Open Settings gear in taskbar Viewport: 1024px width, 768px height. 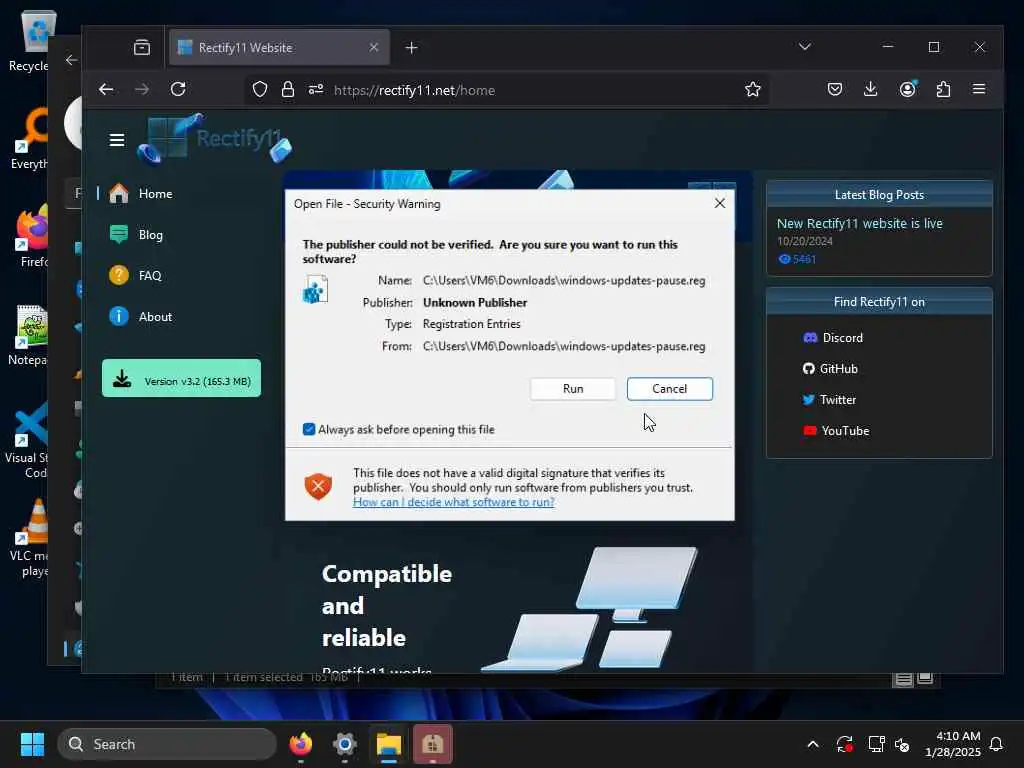tap(345, 744)
